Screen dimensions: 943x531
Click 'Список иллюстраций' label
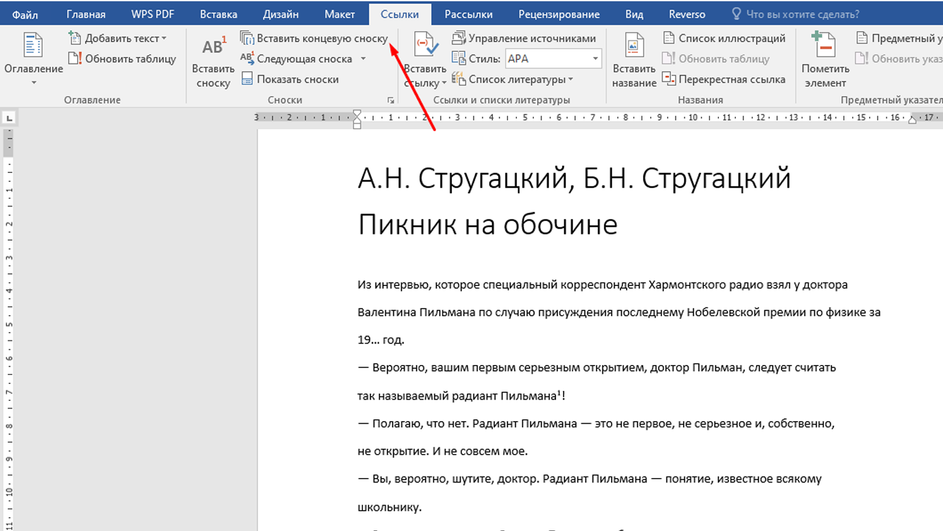click(732, 38)
